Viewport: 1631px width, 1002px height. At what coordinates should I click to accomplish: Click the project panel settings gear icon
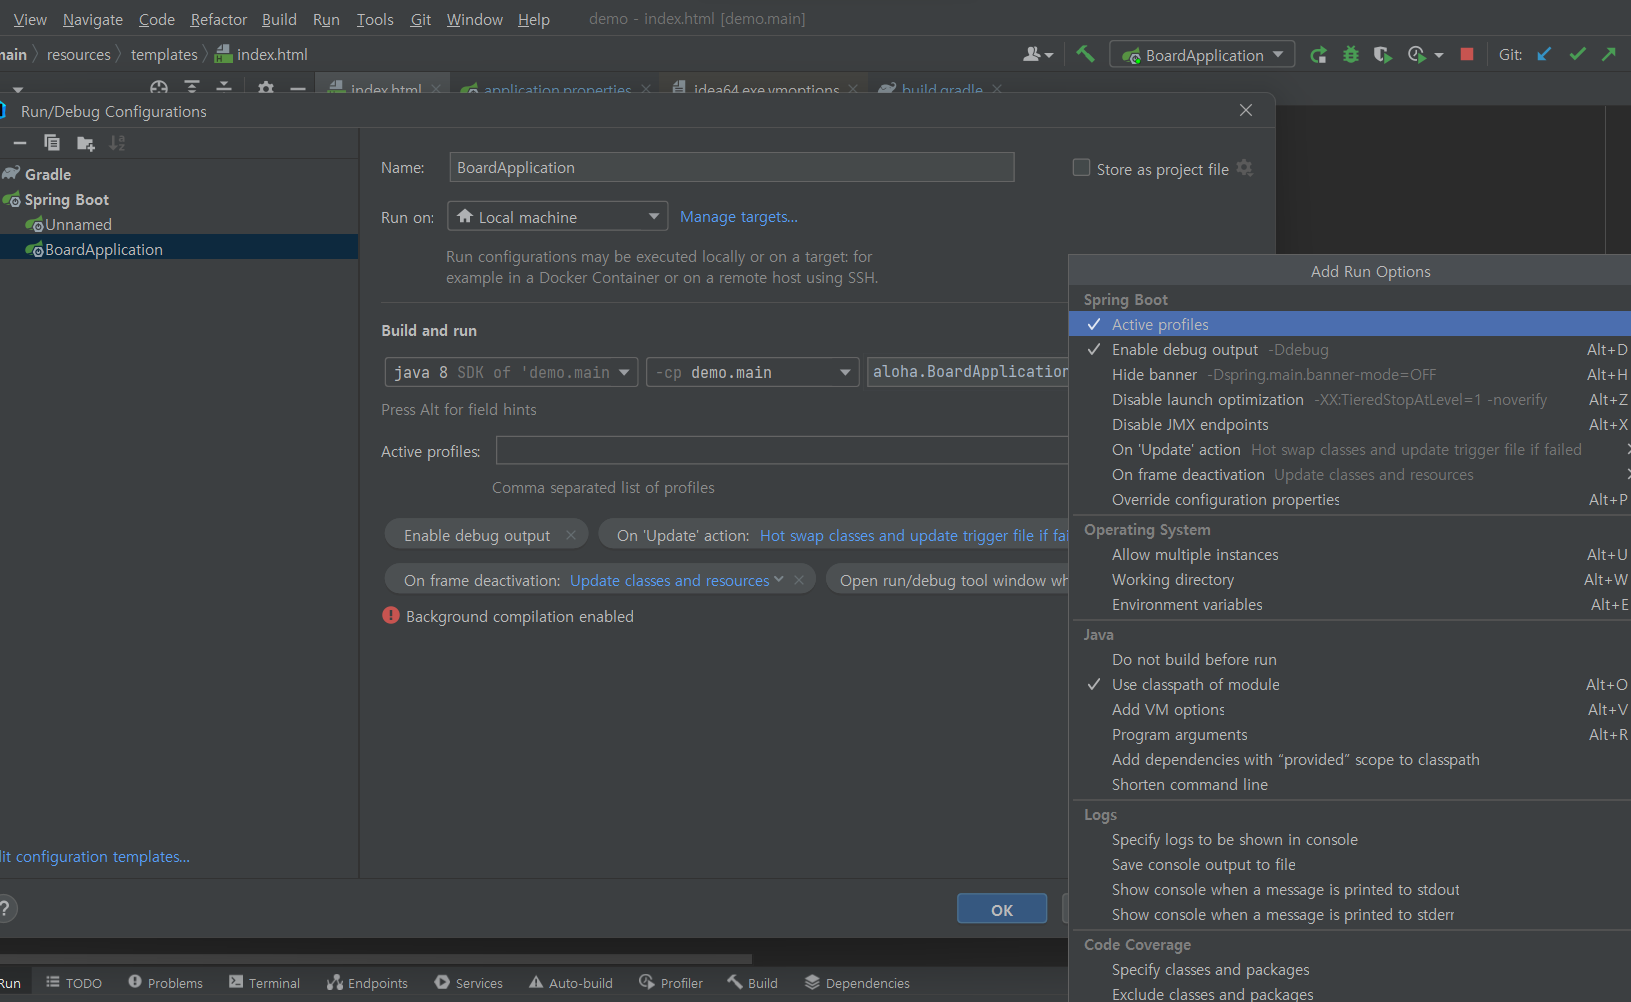[x=265, y=89]
